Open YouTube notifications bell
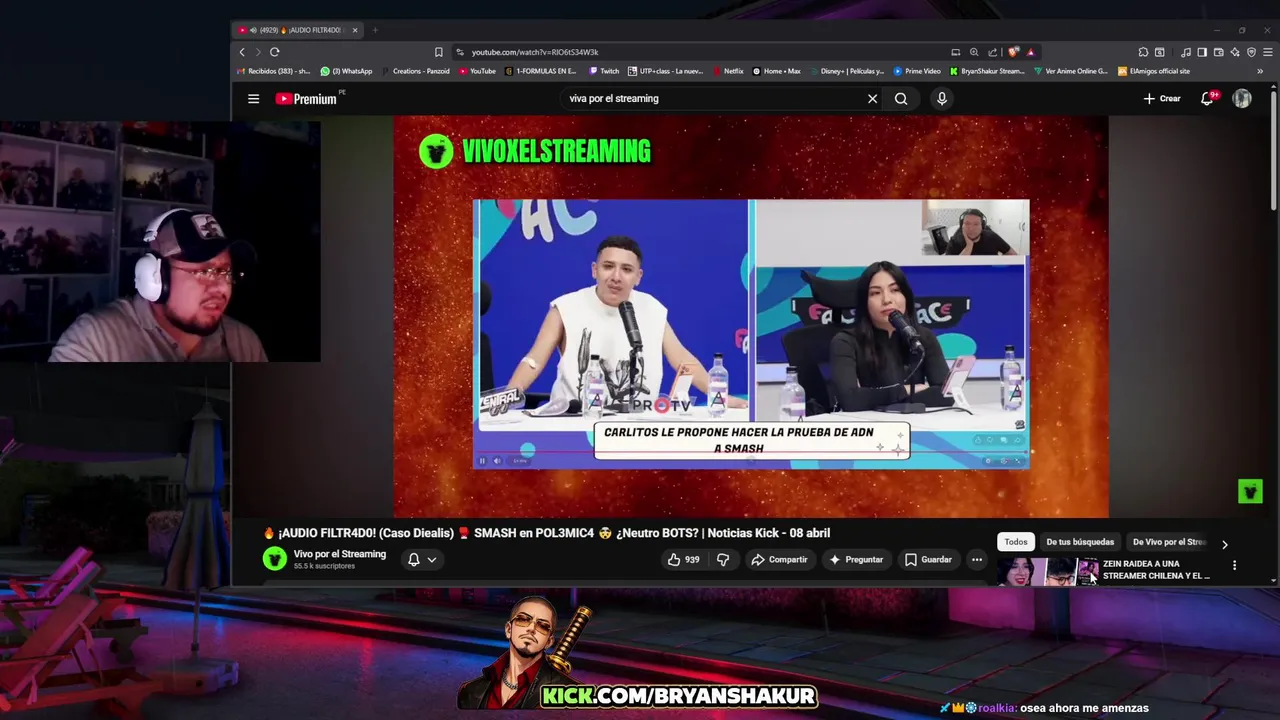 [1207, 98]
